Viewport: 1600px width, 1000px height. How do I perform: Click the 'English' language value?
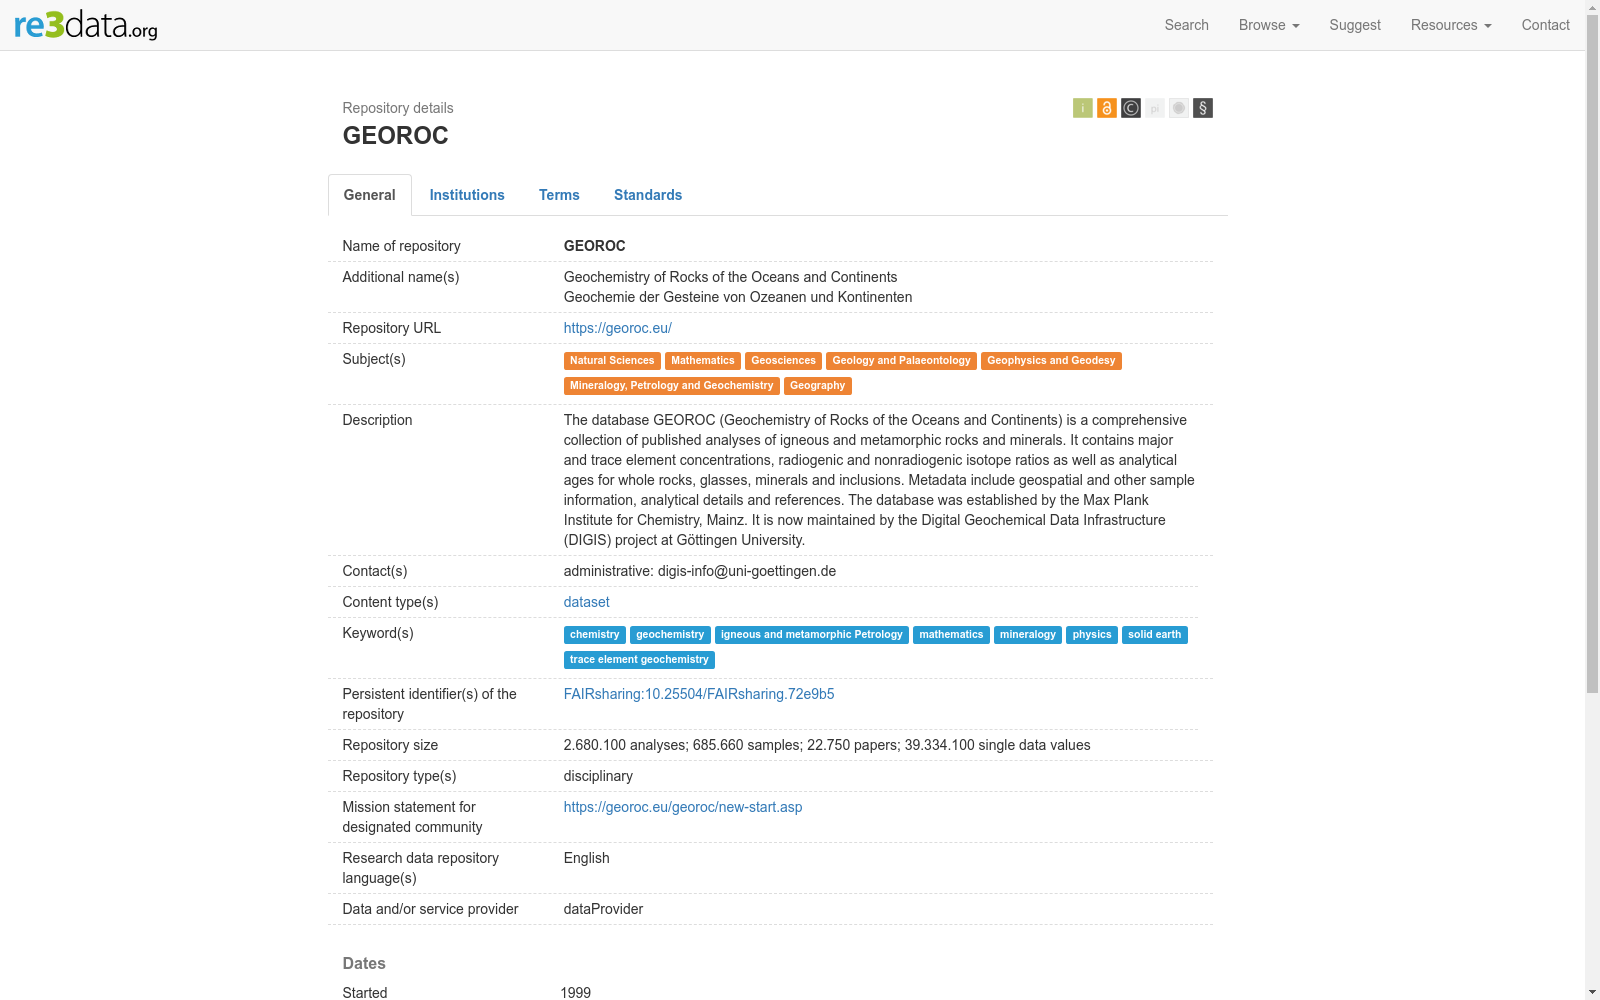587,858
